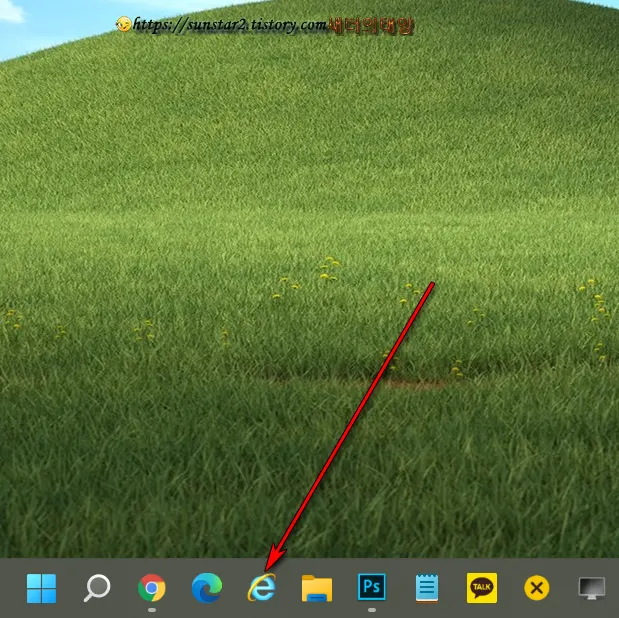
Task: Switch to Adobe Photoshop on taskbar
Action: coord(371,587)
